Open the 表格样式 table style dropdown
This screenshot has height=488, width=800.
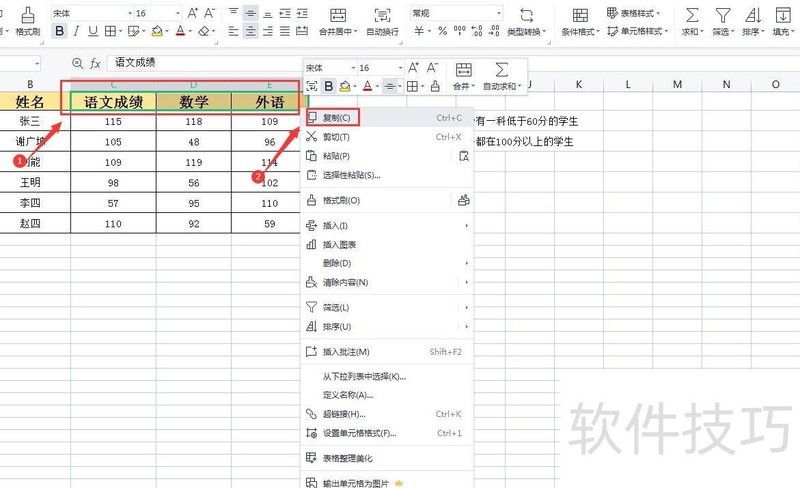(633, 13)
